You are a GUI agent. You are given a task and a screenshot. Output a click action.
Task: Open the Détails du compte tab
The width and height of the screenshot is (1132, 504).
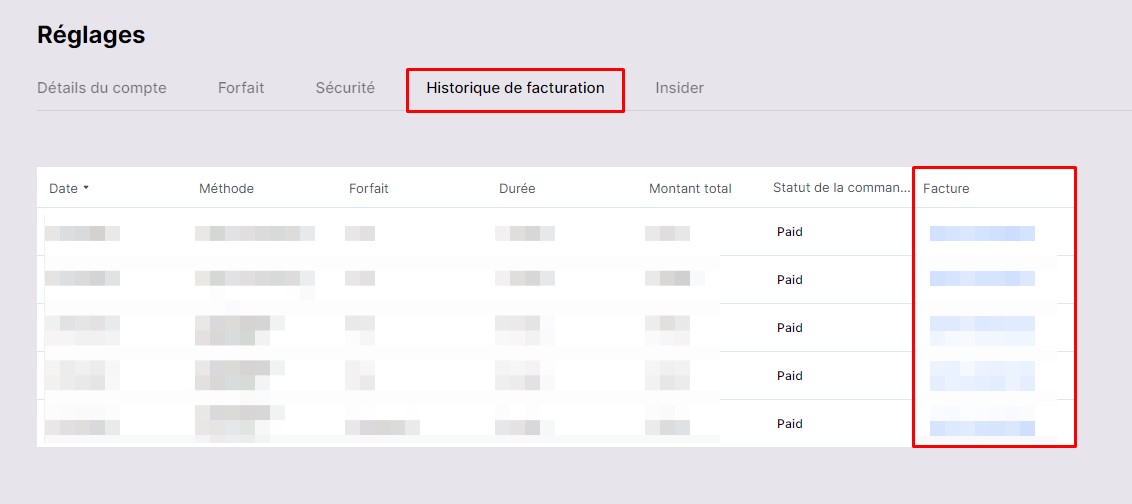(x=102, y=88)
